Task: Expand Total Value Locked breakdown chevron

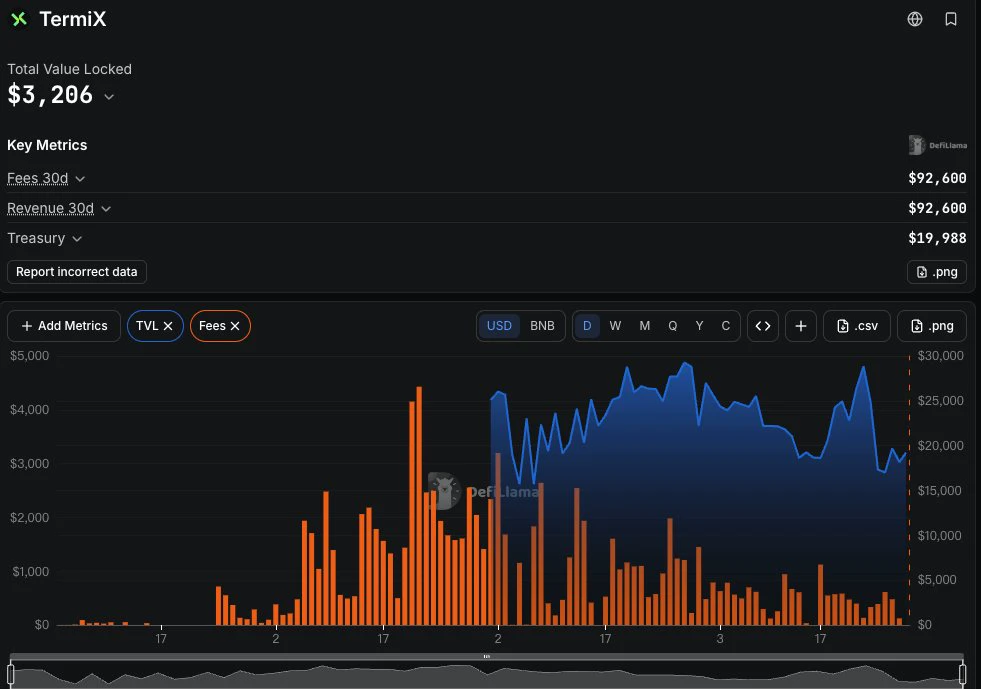Action: click(109, 97)
